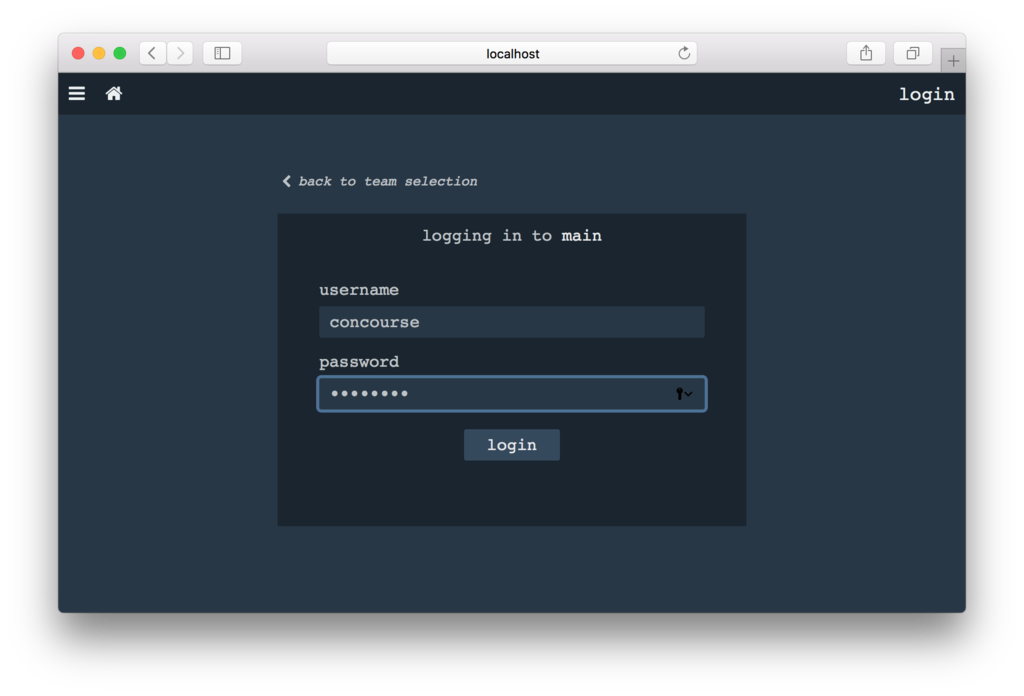Go to the home page icon
The image size is (1024, 696).
(114, 93)
